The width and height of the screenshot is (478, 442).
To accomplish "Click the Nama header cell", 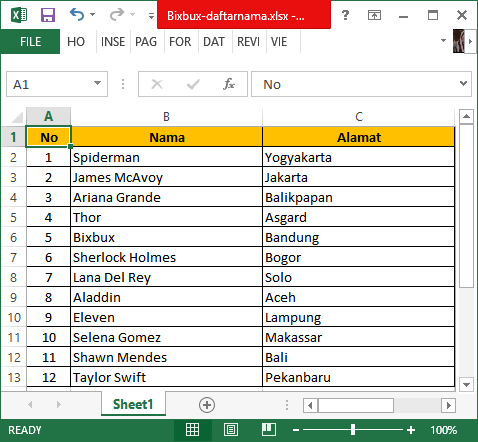I will [167, 137].
